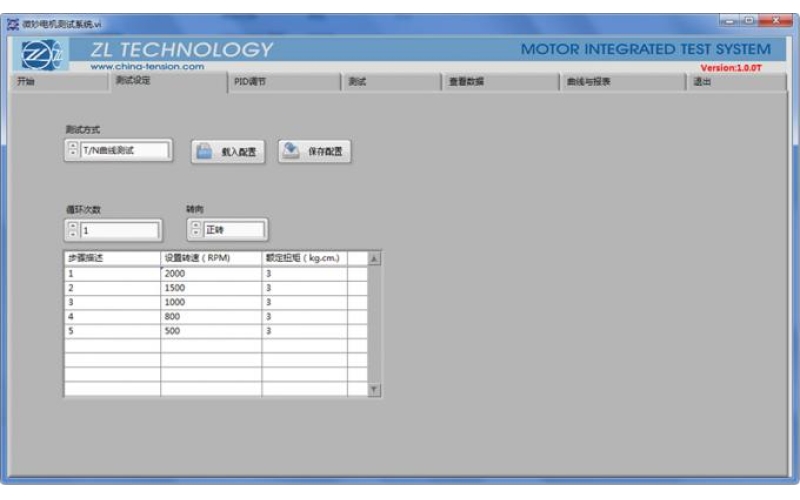Click the 额定扭矩 (kg.cm.) column header

pos(305,258)
